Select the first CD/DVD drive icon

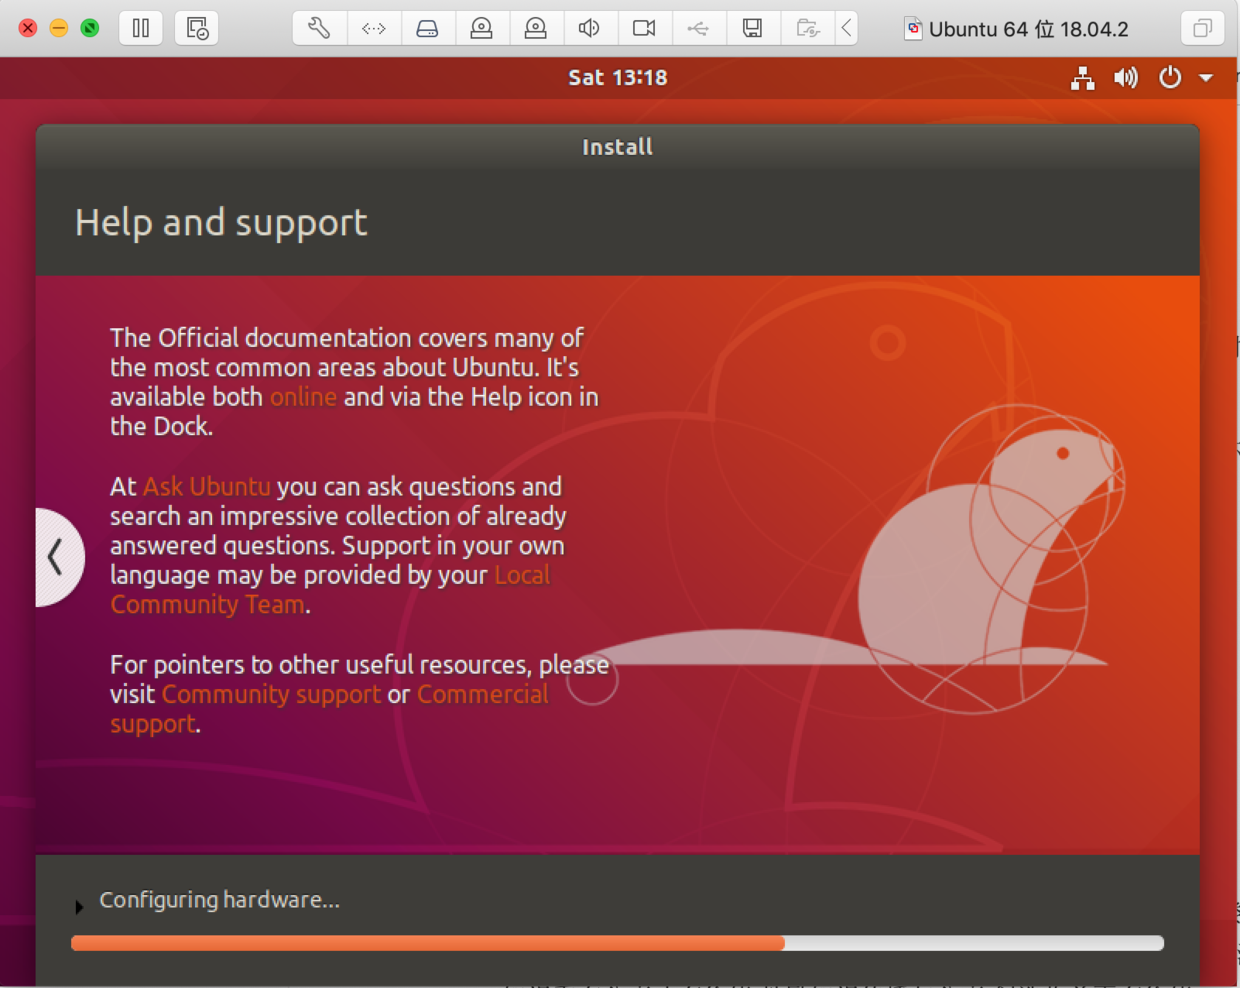pos(482,28)
